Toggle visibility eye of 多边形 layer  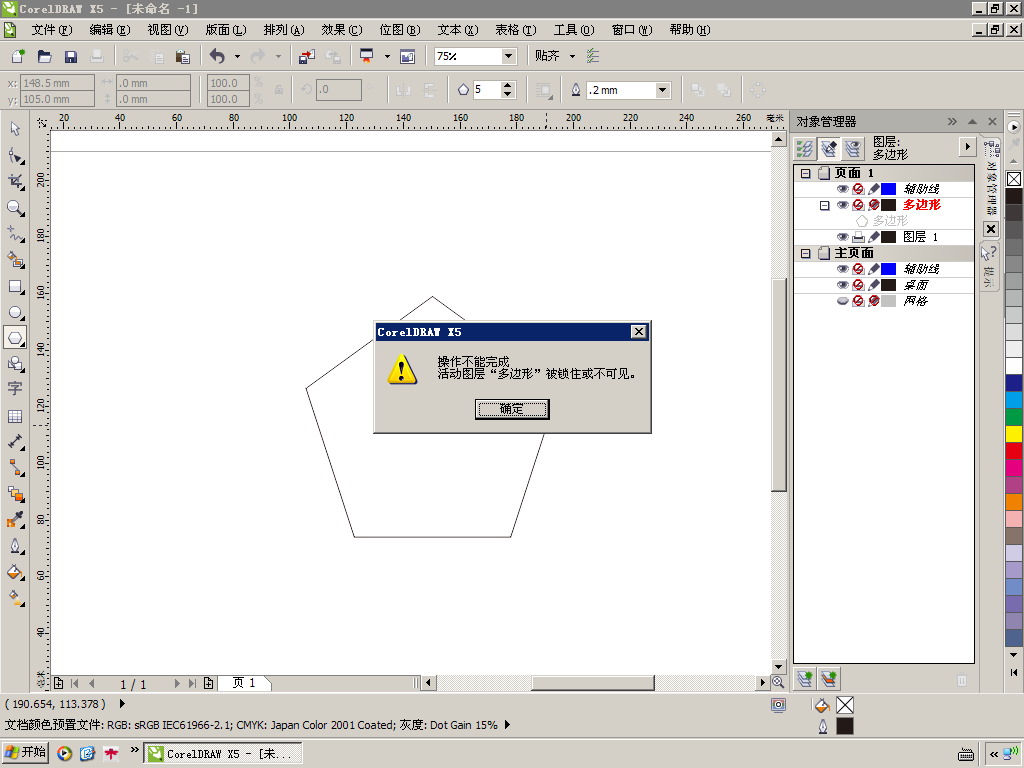click(842, 205)
